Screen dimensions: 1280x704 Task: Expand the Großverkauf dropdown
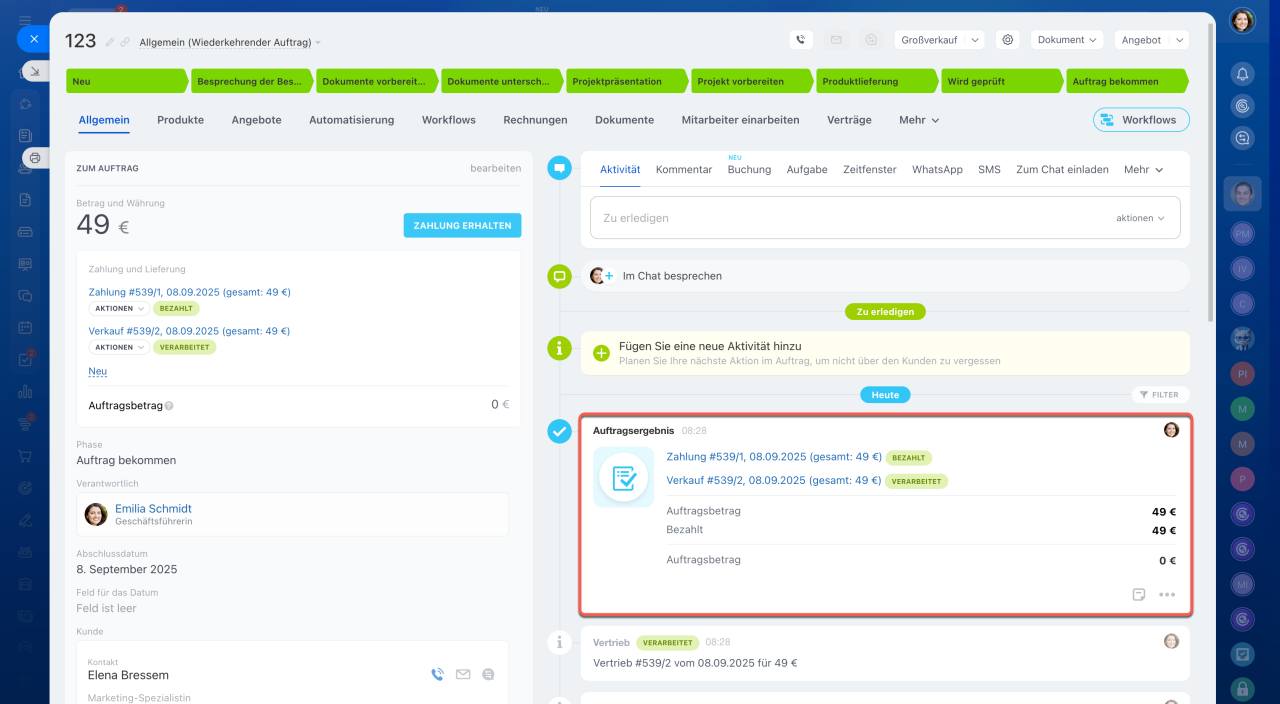click(939, 40)
